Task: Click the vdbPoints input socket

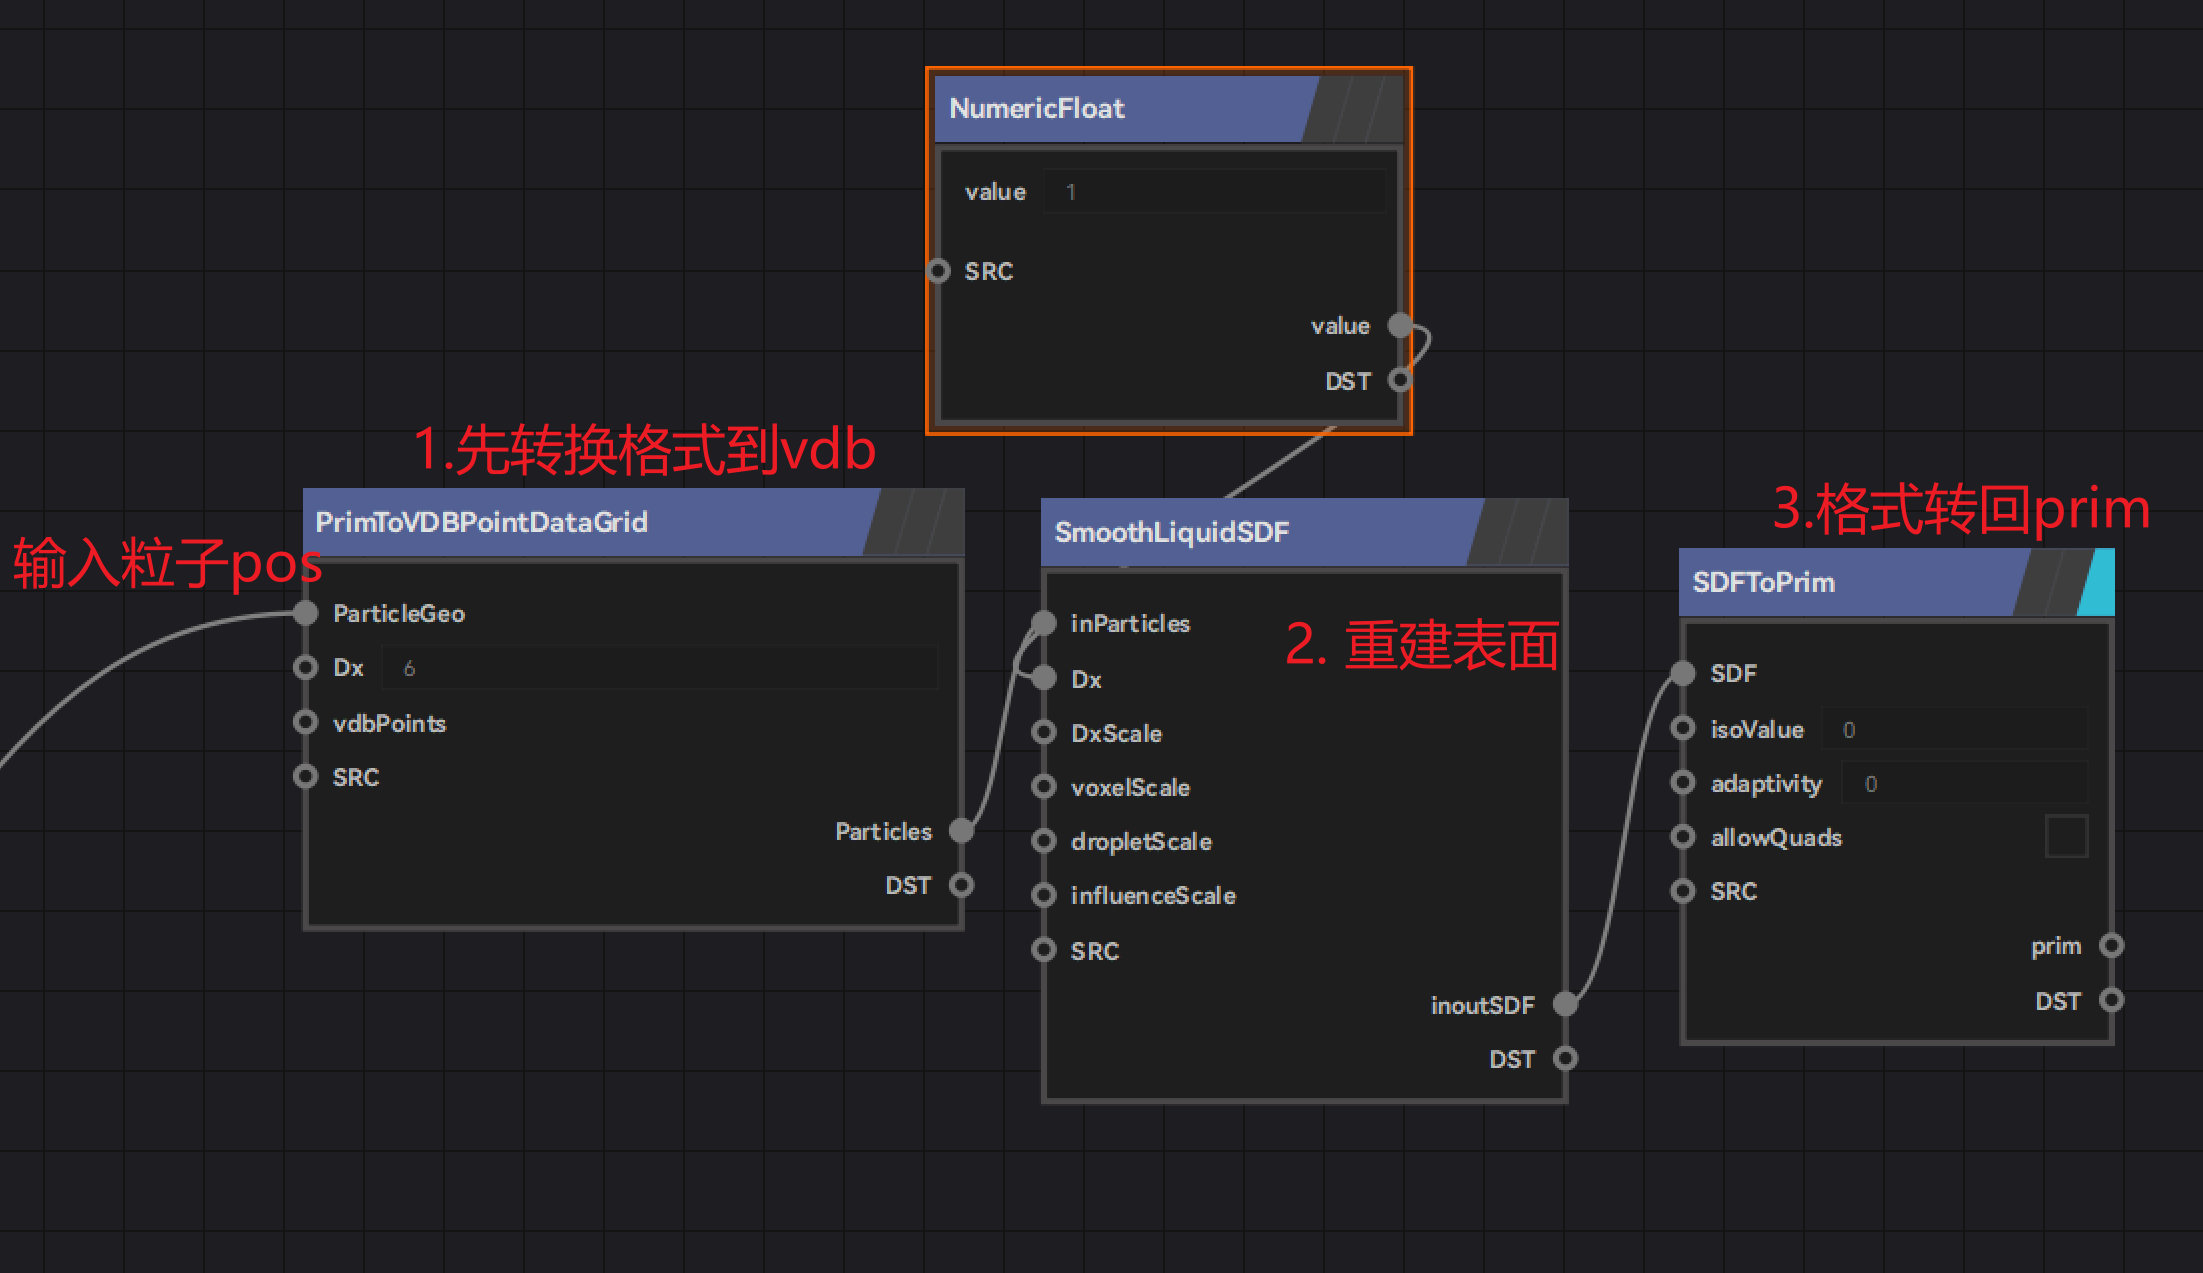Action: [x=306, y=722]
